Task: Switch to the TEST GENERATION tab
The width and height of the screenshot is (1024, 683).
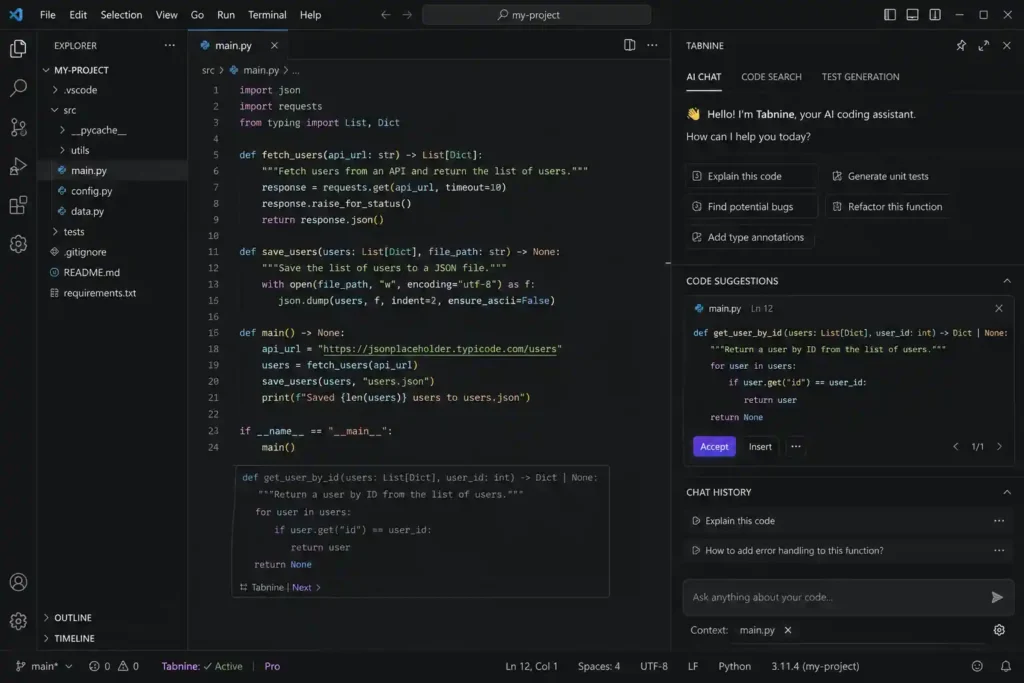Action: [x=860, y=77]
